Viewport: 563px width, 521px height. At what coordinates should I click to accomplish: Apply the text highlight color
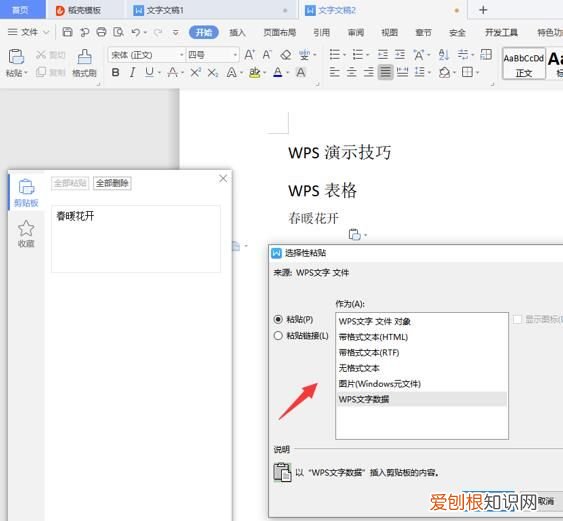point(255,73)
